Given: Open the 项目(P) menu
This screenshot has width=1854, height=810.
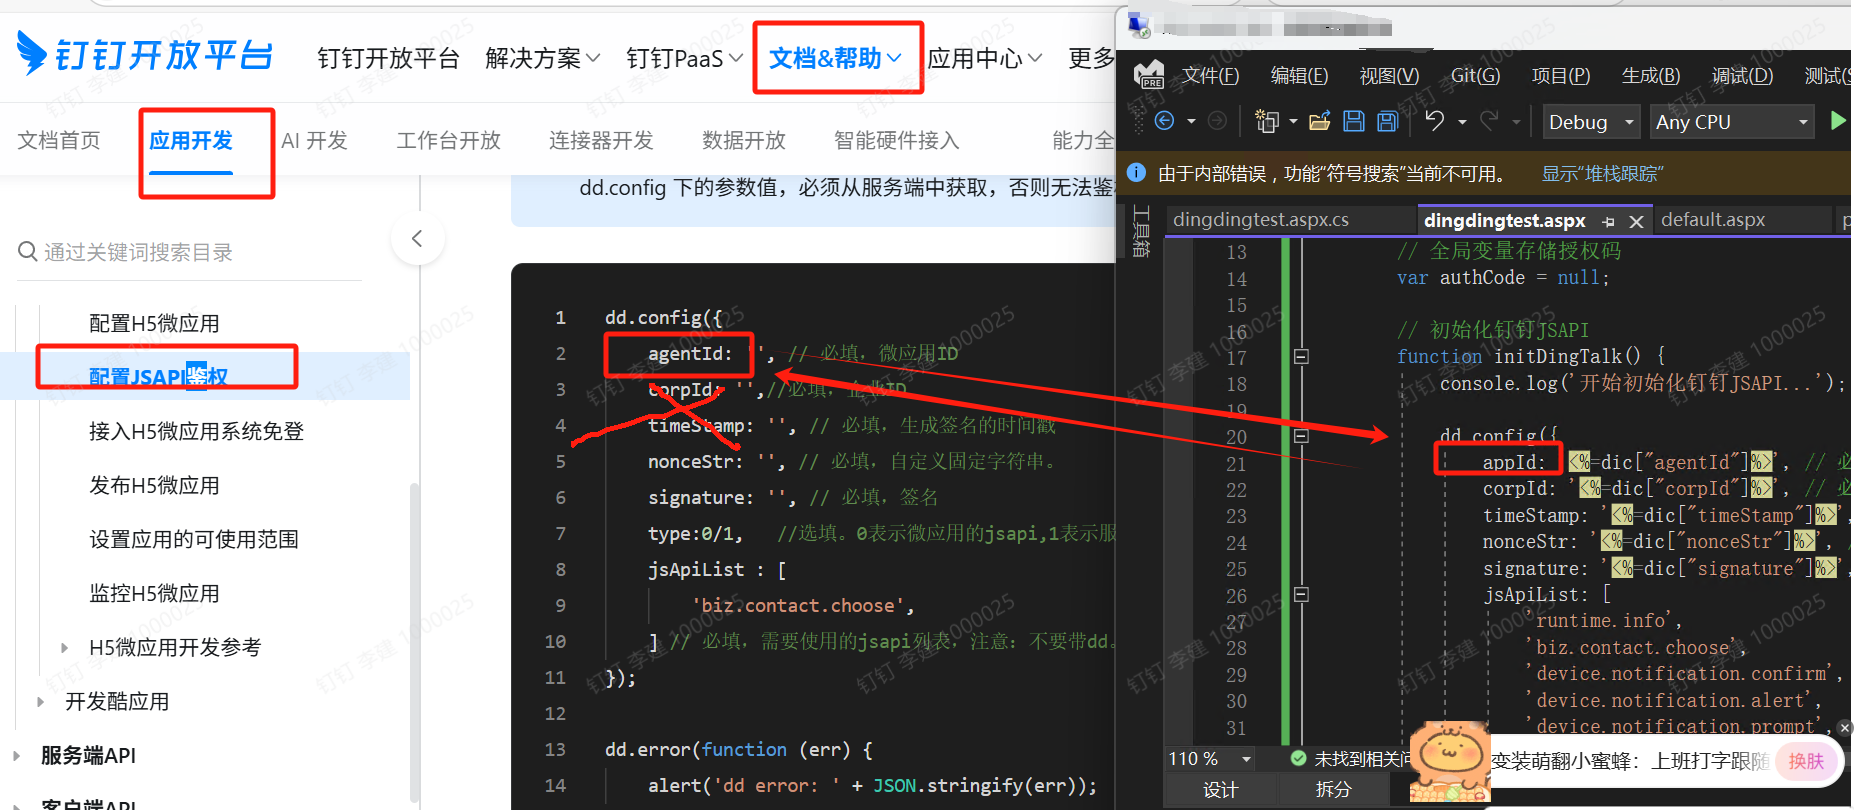Looking at the screenshot, I should tap(1561, 75).
